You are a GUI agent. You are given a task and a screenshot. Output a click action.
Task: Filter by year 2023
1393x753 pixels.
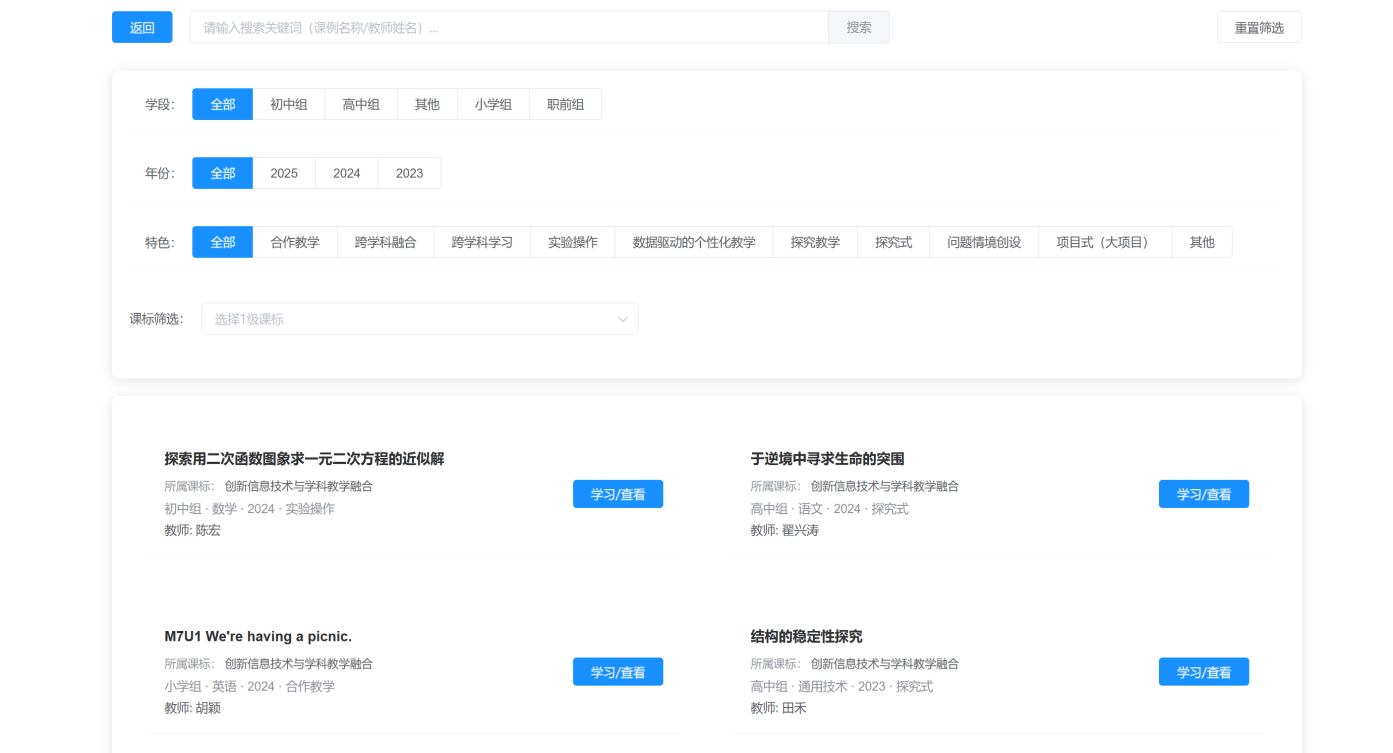tap(409, 173)
